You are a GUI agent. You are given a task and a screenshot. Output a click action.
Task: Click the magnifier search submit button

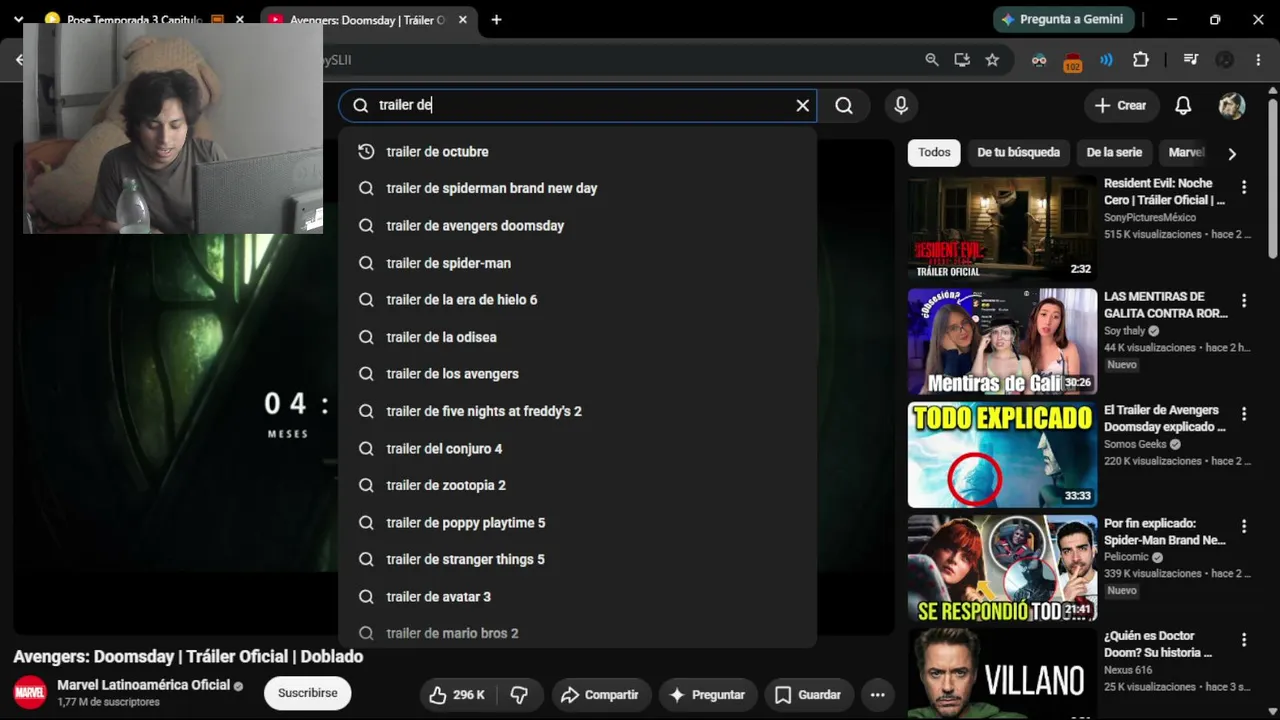(x=844, y=106)
